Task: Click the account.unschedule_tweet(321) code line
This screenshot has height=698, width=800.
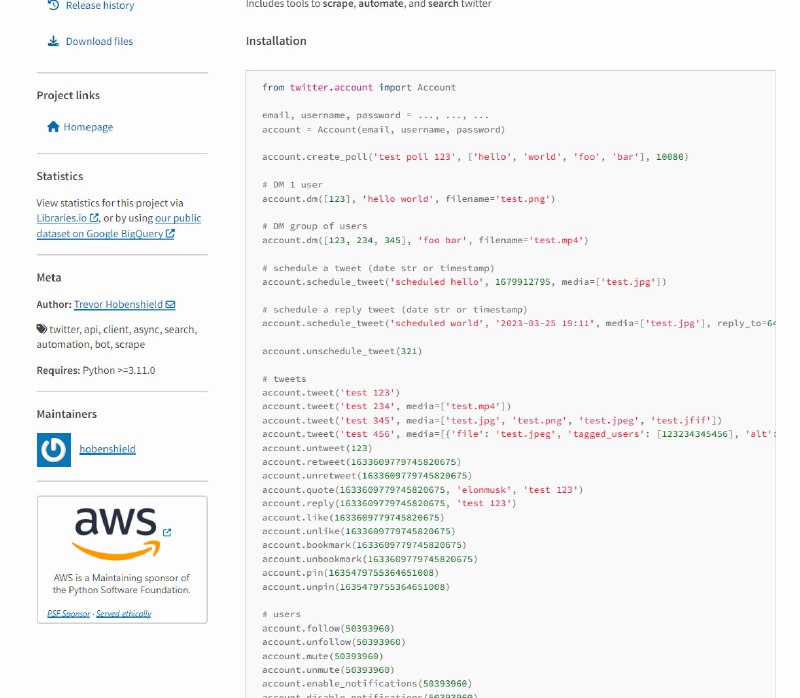Action: 341,351
